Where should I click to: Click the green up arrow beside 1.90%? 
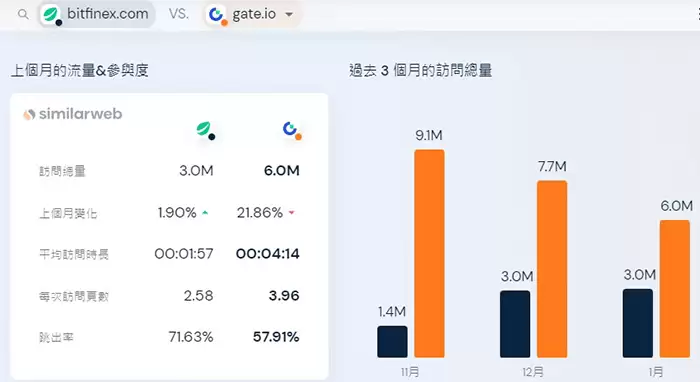pos(205,213)
